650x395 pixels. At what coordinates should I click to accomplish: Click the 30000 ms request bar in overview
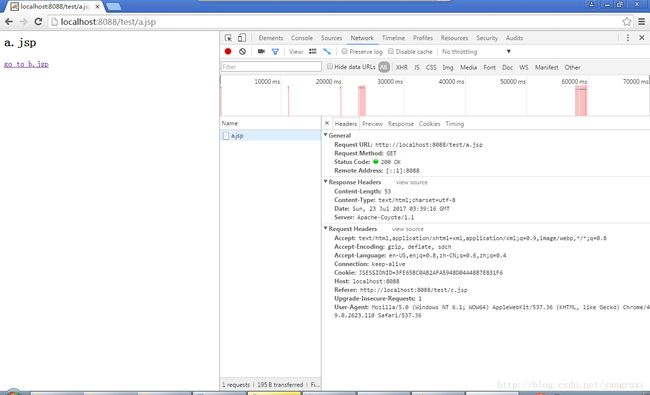(362, 101)
